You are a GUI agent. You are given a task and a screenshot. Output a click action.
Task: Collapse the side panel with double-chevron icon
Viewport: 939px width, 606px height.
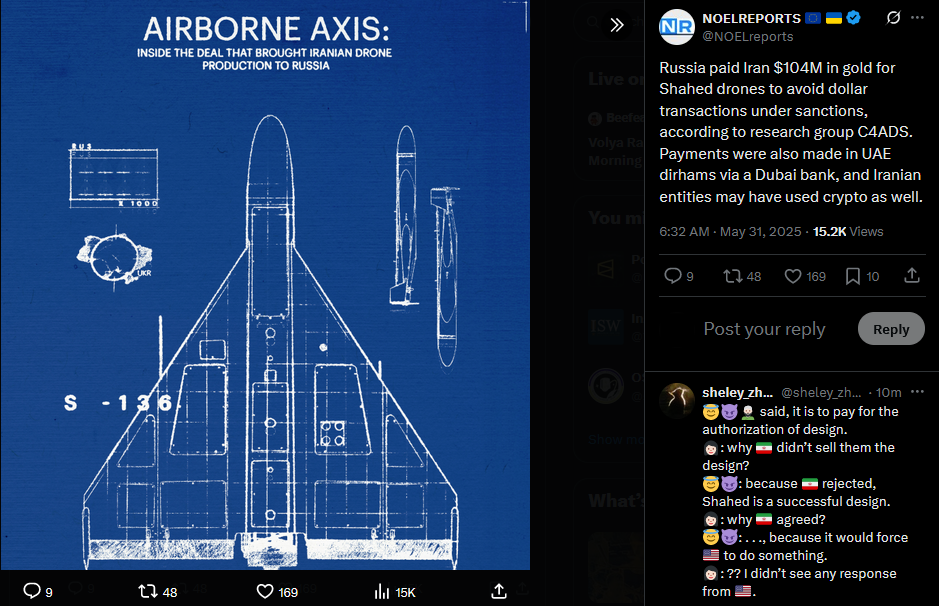(x=617, y=25)
